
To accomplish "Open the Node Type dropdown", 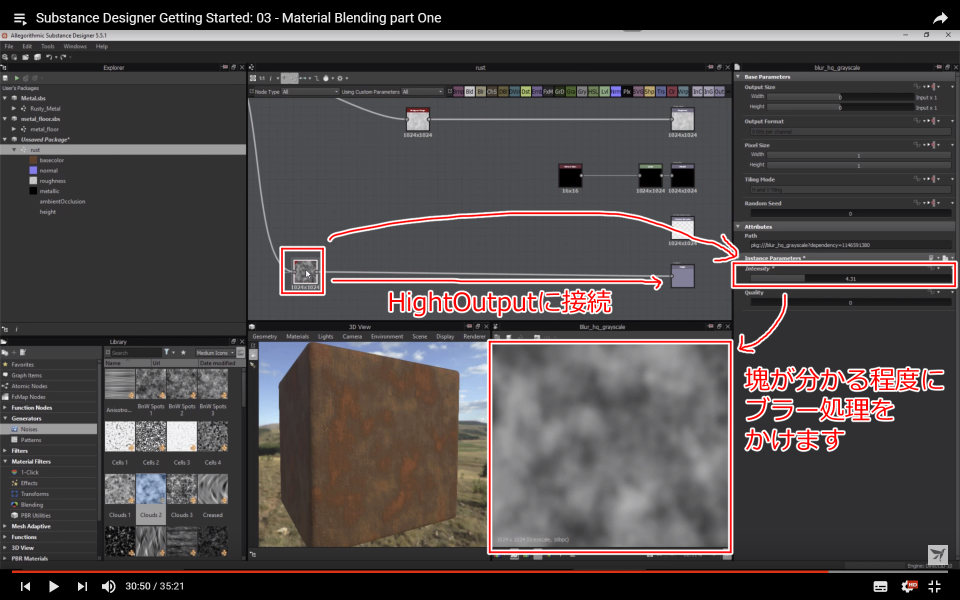I will [x=310, y=92].
